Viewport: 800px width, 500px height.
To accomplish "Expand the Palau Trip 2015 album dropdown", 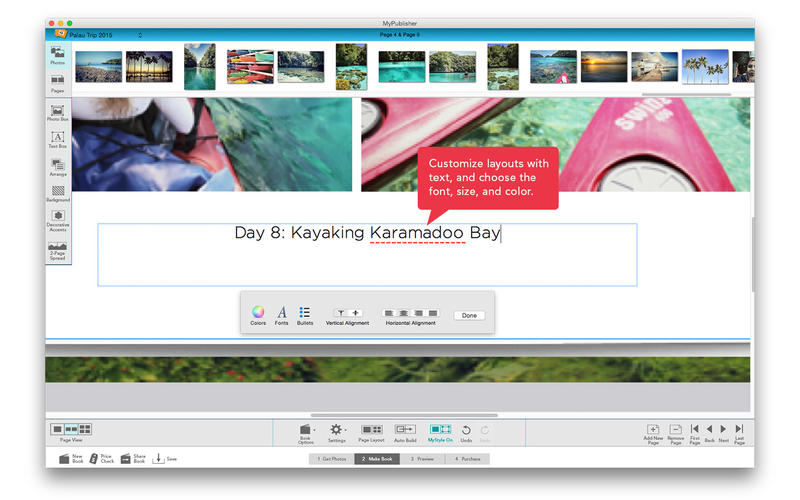I will tap(140, 35).
